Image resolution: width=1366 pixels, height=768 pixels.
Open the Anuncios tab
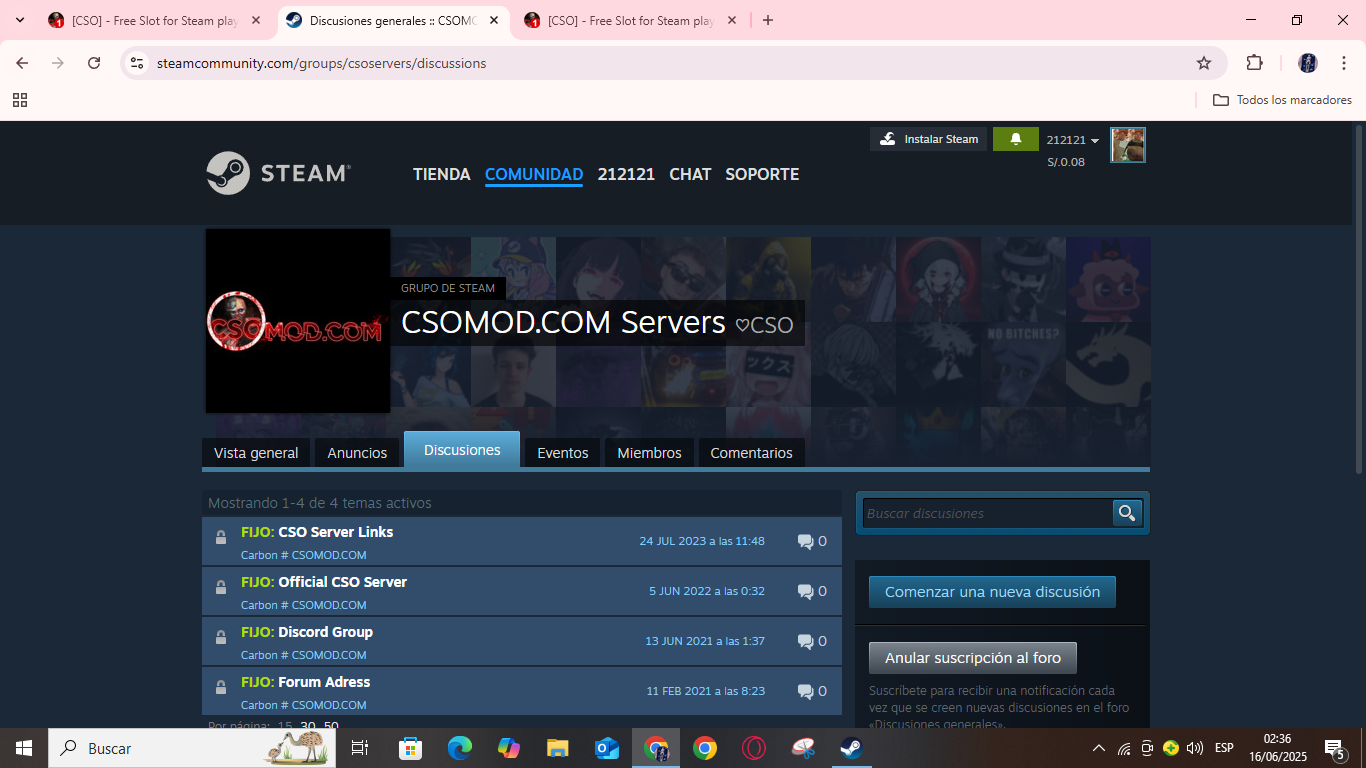click(357, 453)
